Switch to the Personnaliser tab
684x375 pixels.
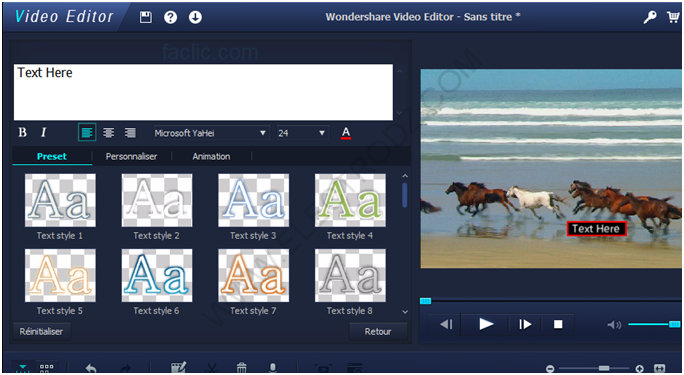(131, 157)
